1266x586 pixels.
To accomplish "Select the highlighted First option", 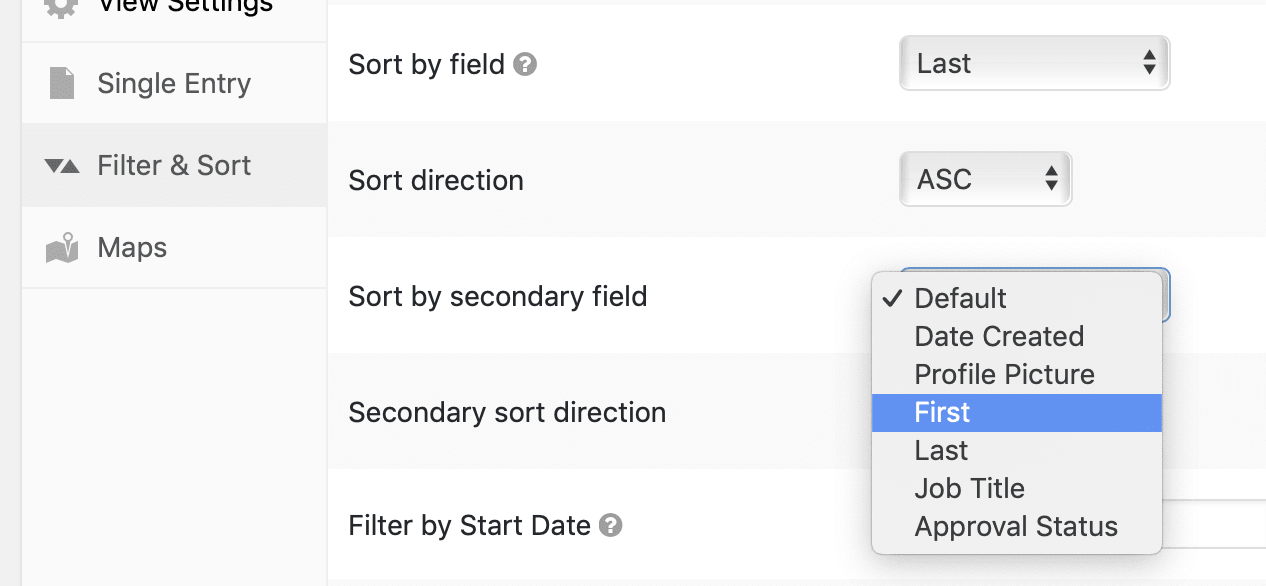I will 1017,412.
